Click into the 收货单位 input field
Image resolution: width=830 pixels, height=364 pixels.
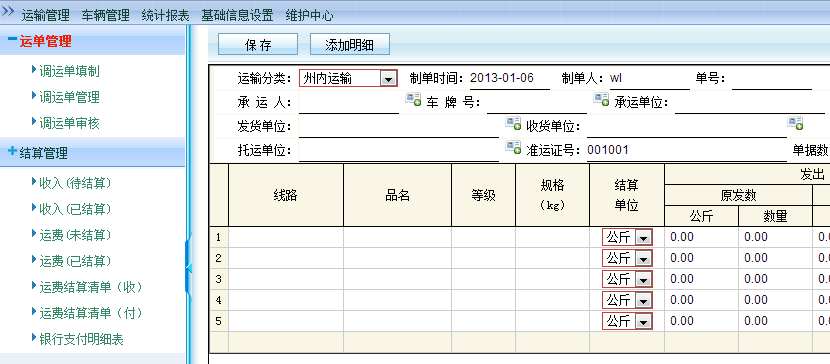[687, 127]
